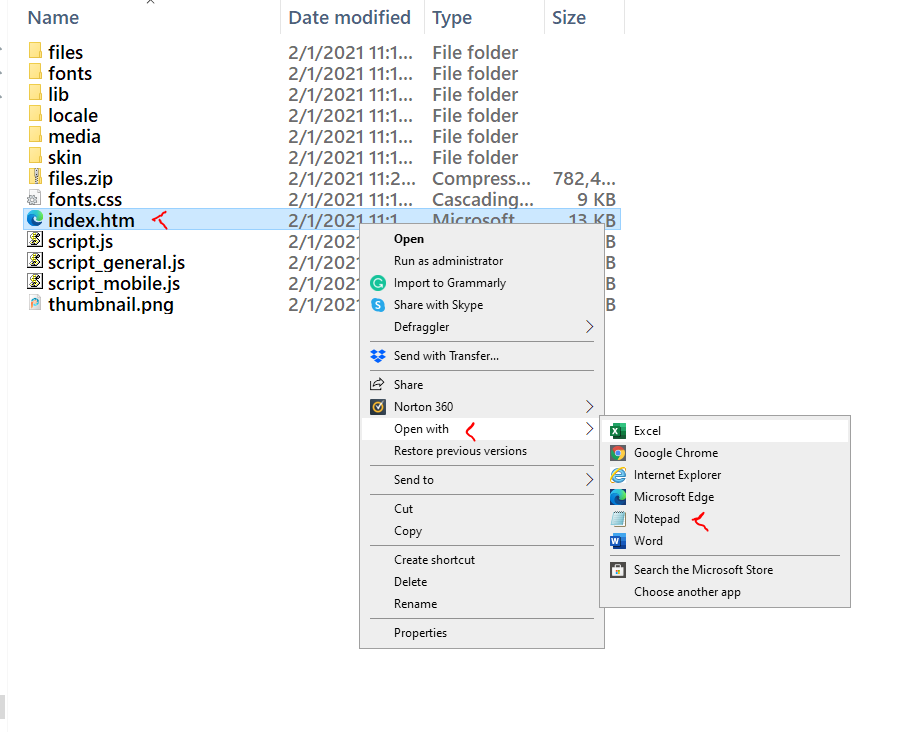Click the Microsoft Edge icon in submenu
Viewport: 900px width, 732px height.
point(618,497)
